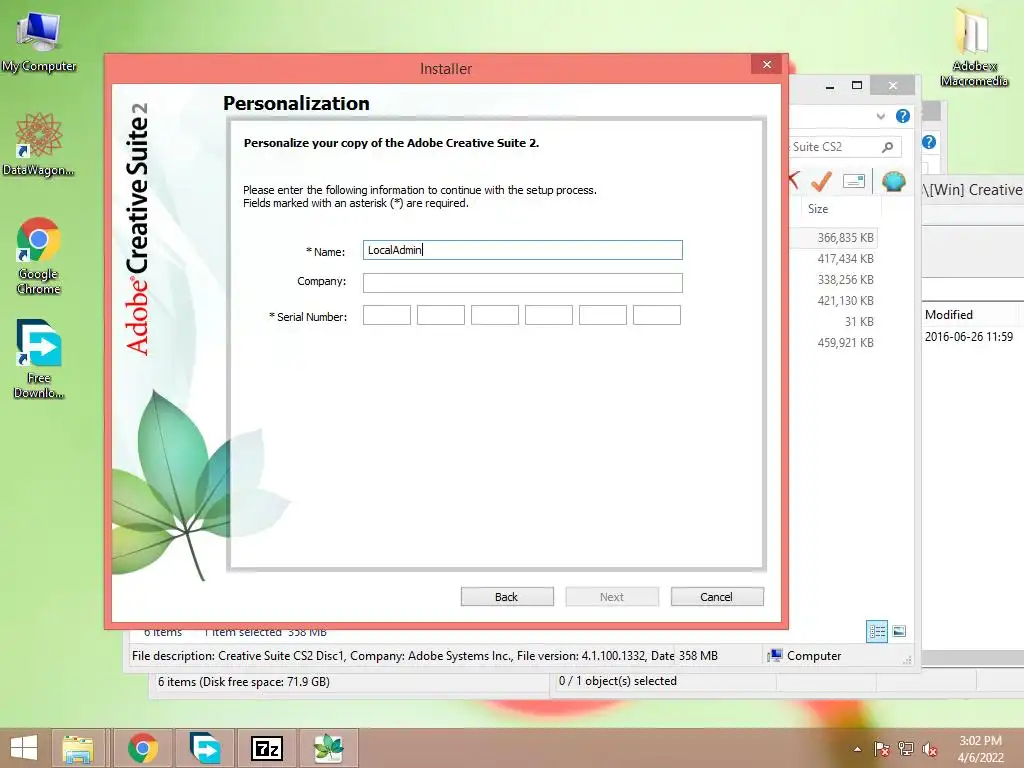Select the 2016-06-26 11:59 entry
Image resolution: width=1024 pixels, height=768 pixels.
click(x=968, y=337)
